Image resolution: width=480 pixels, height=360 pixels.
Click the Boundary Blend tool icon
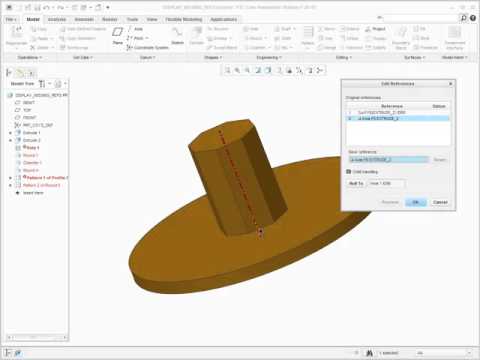tap(401, 33)
